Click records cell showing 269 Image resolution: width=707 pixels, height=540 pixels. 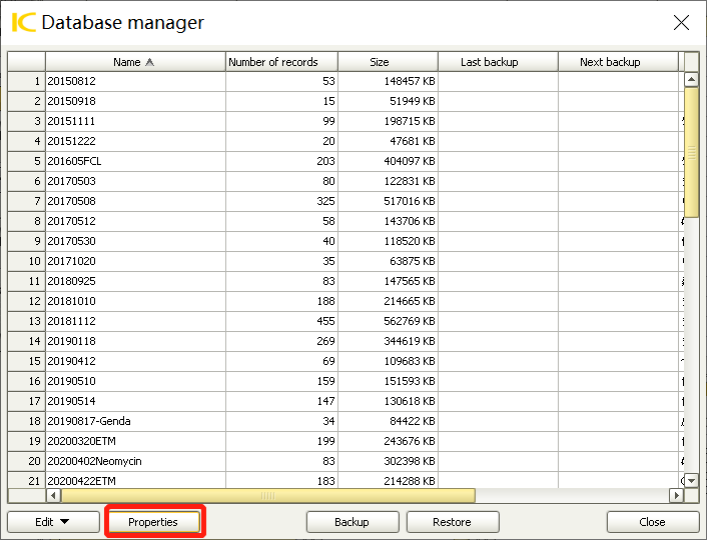tap(282, 341)
